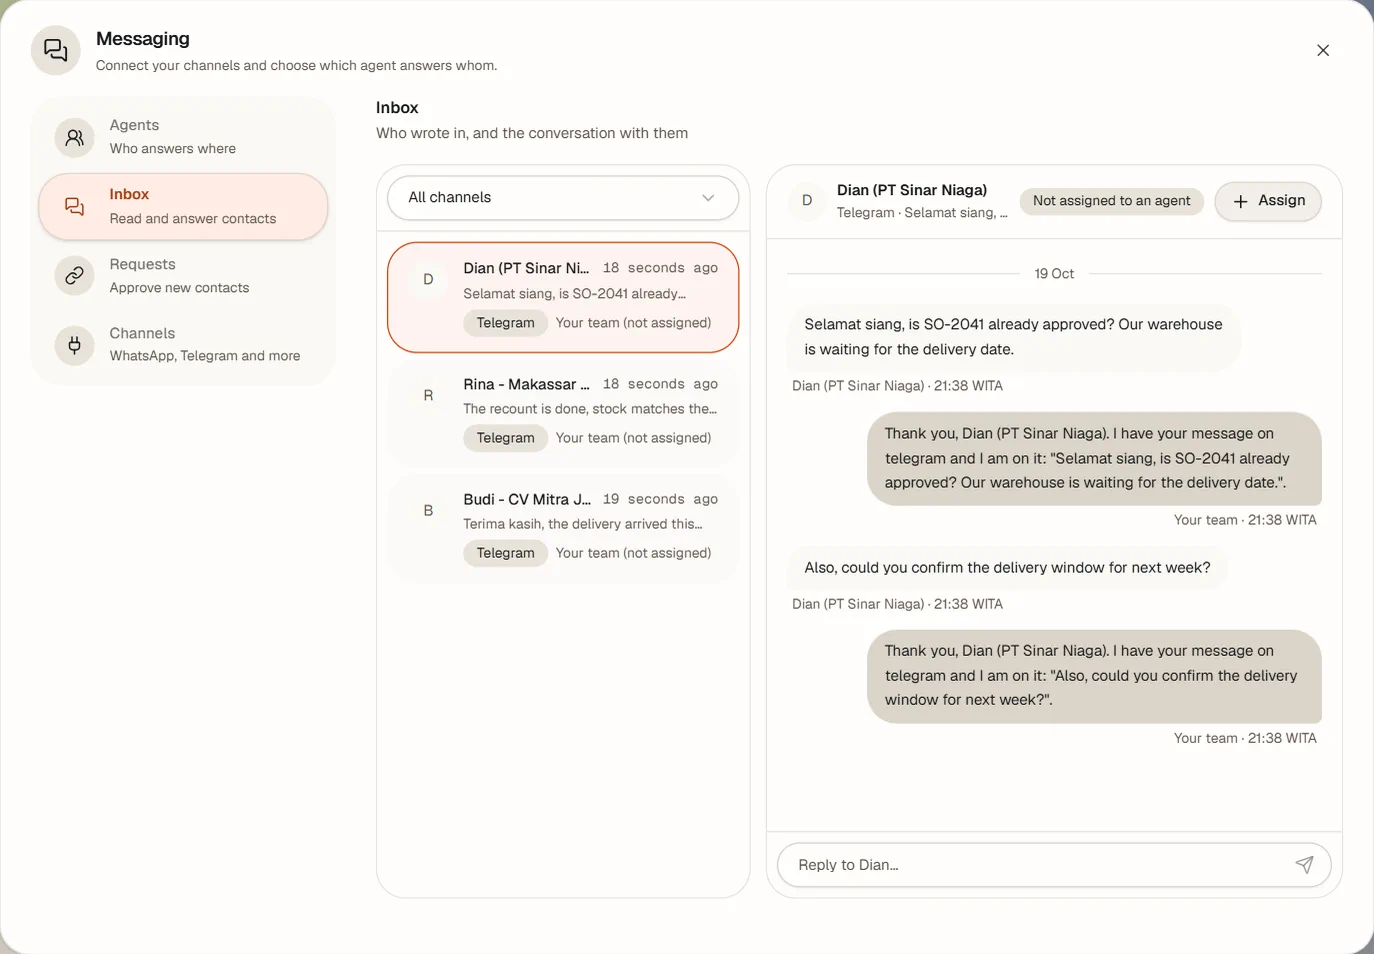Click '19 seconds ago' timestamp on Budi row
This screenshot has width=1374, height=954.
click(x=660, y=499)
